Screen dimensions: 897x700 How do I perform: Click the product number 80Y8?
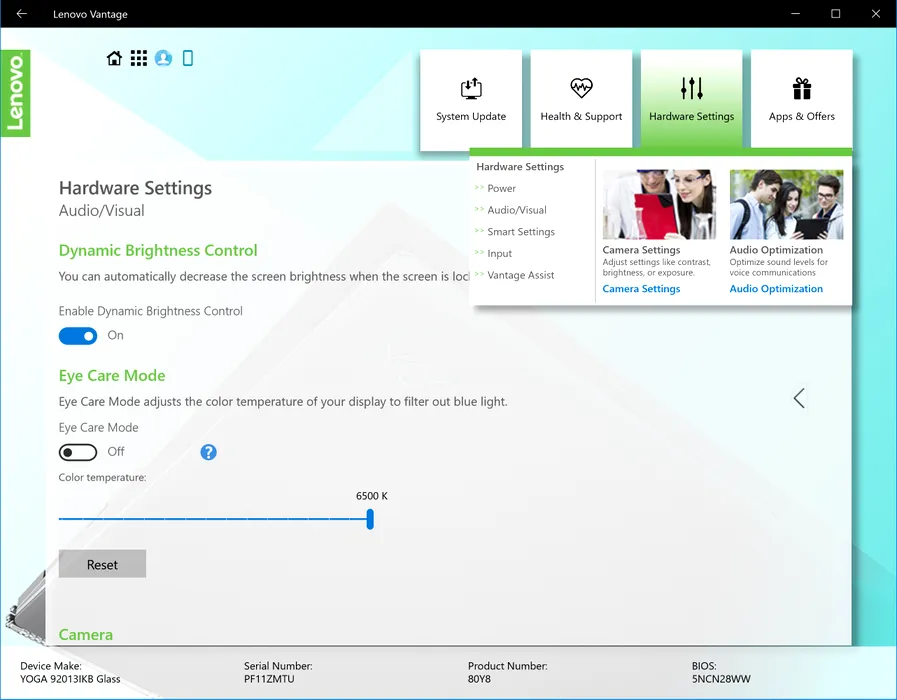[x=479, y=679]
